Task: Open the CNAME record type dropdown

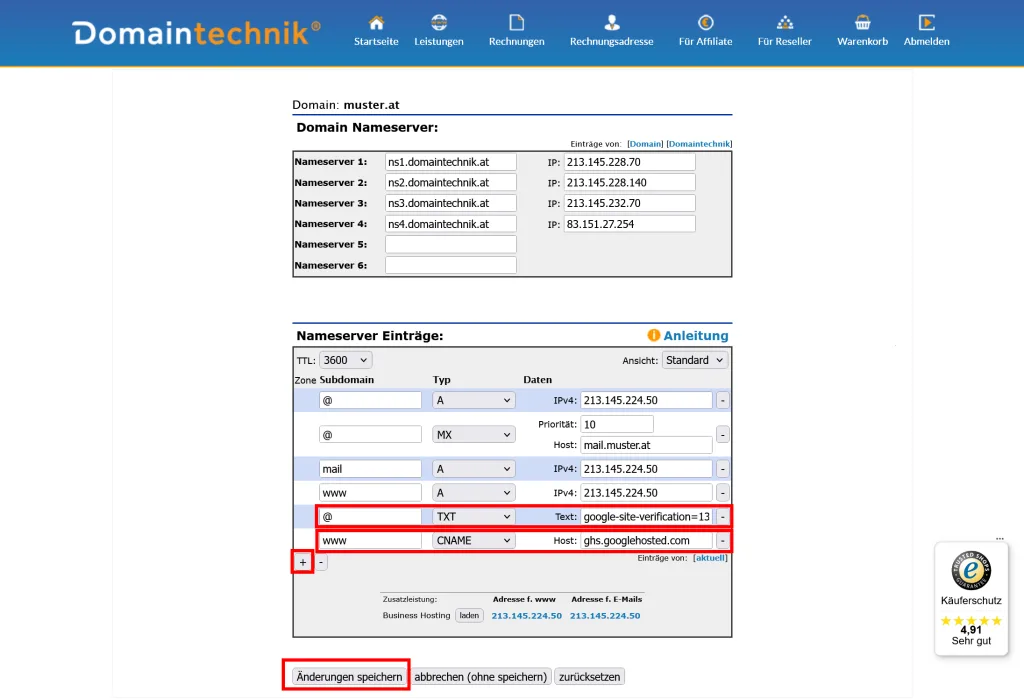Action: pyautogui.click(x=473, y=541)
